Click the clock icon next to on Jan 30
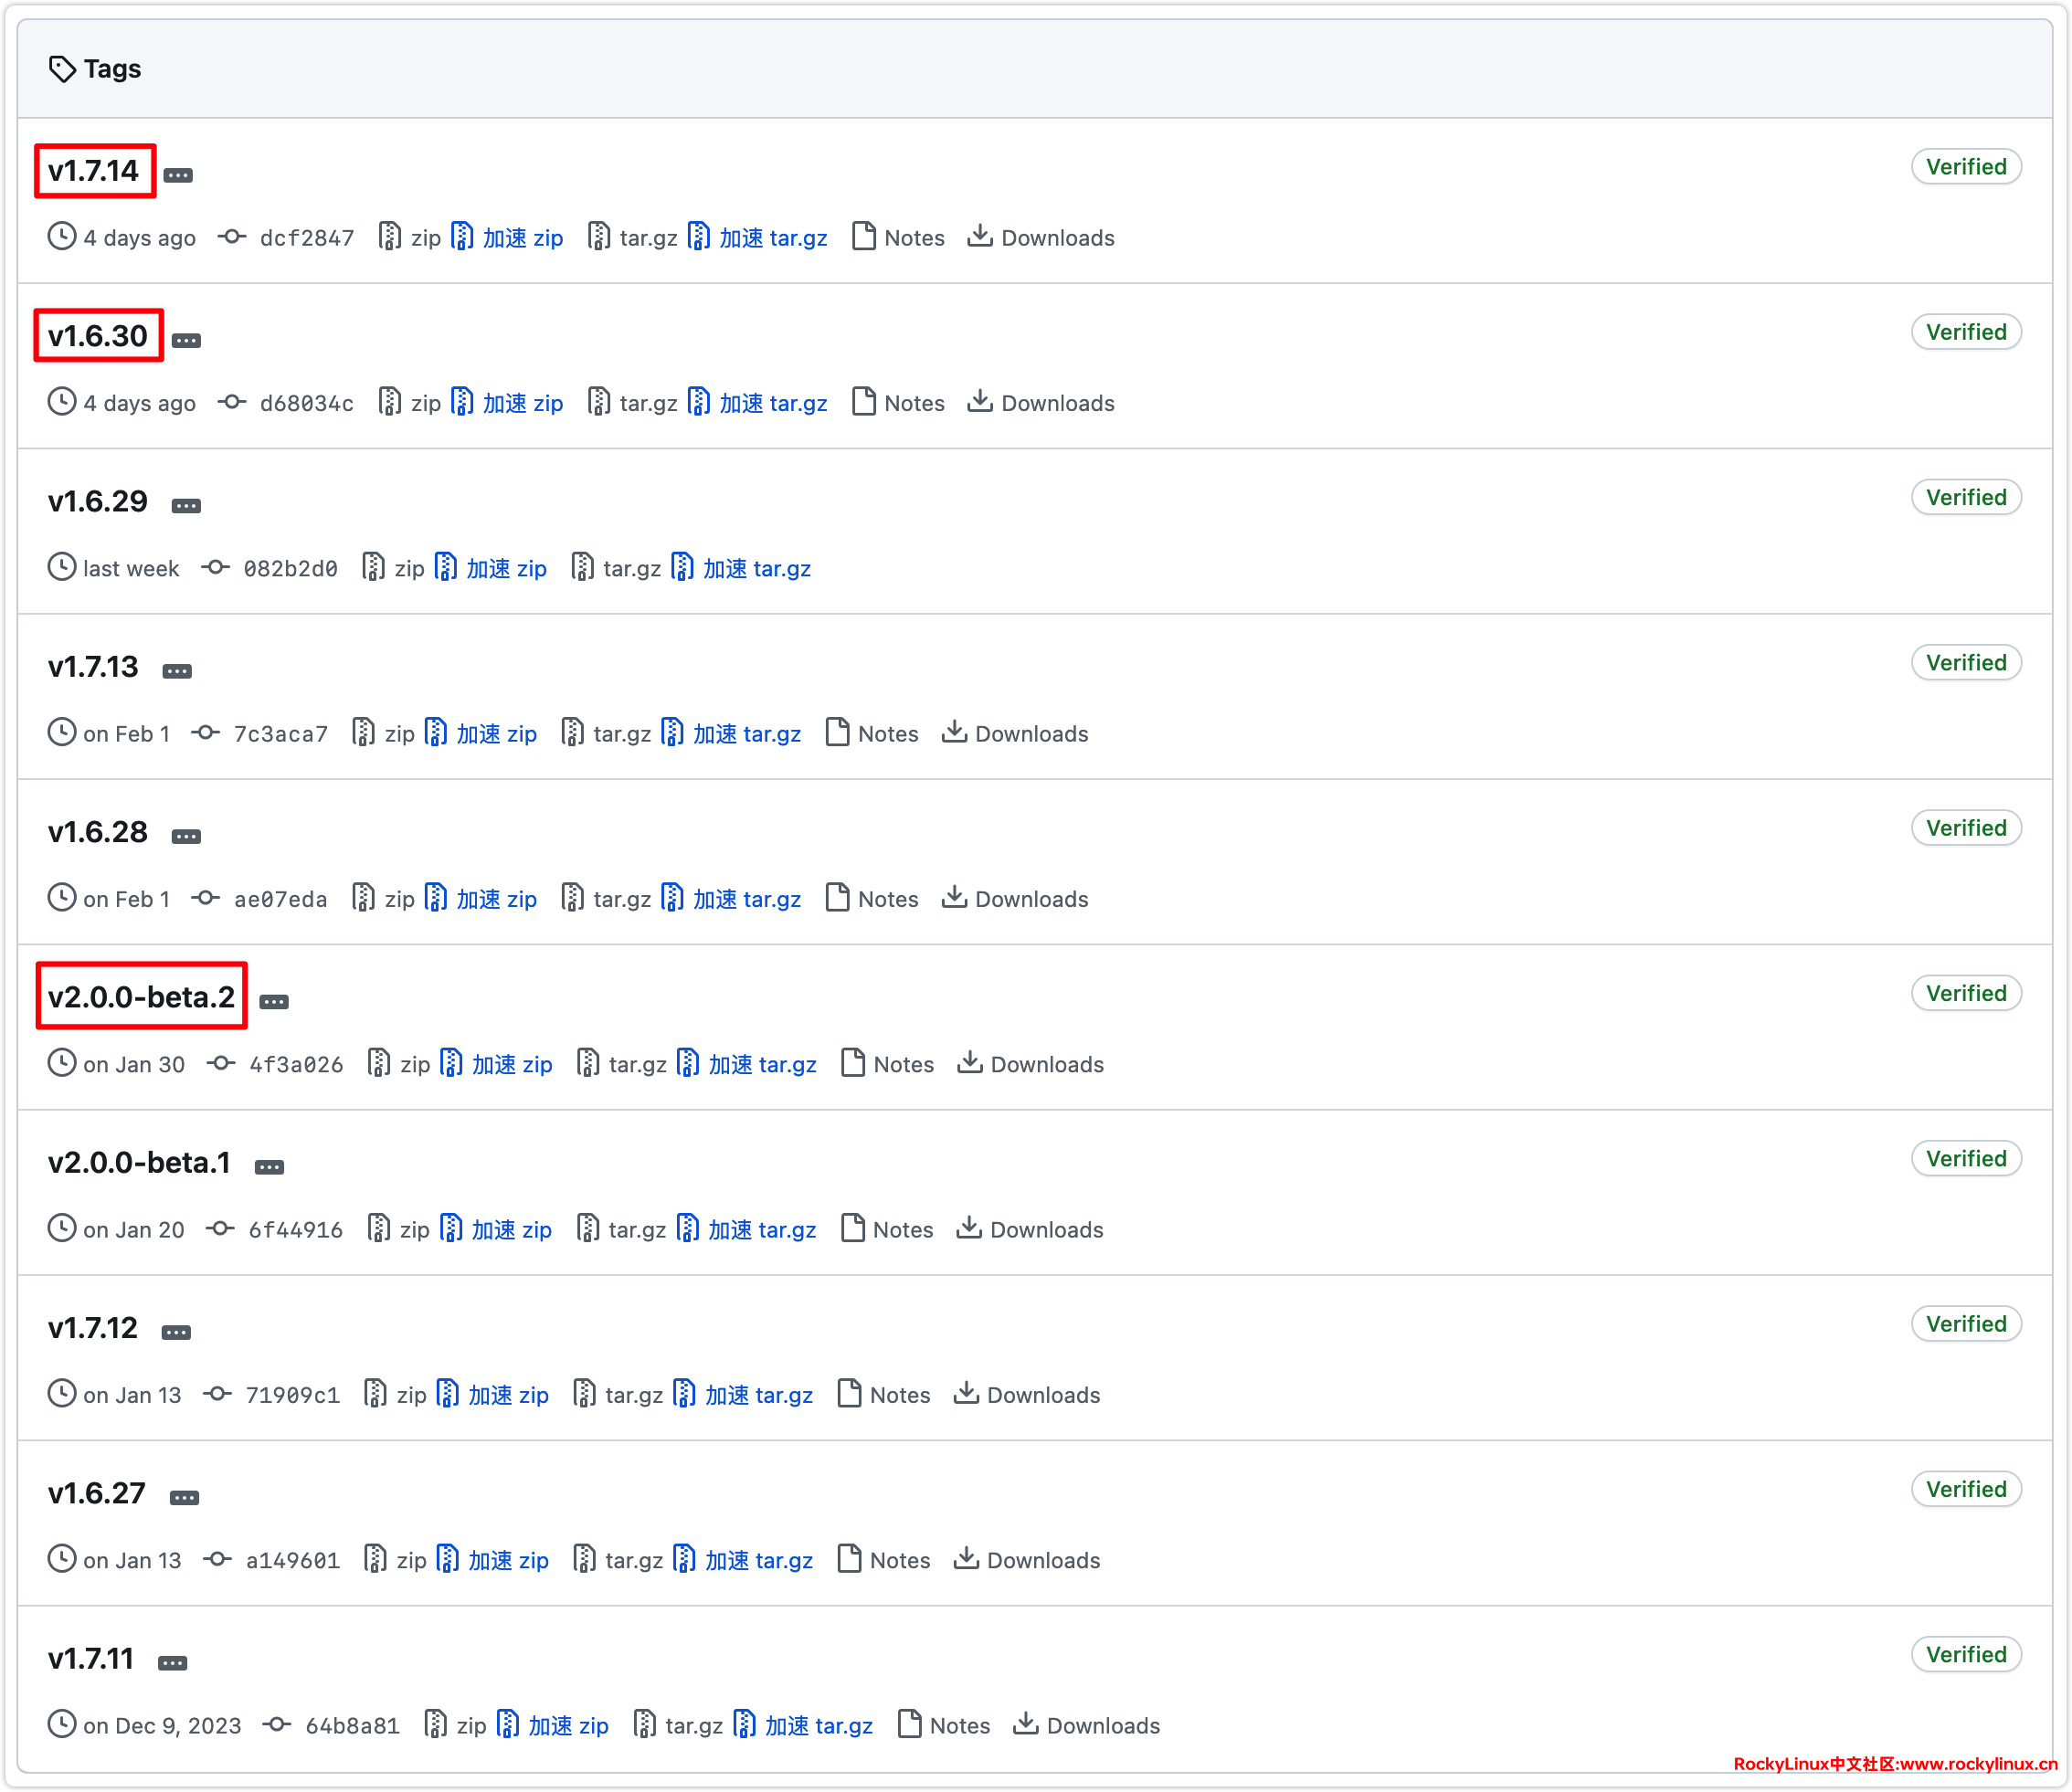The height and width of the screenshot is (1792, 2072). pyautogui.click(x=62, y=1063)
